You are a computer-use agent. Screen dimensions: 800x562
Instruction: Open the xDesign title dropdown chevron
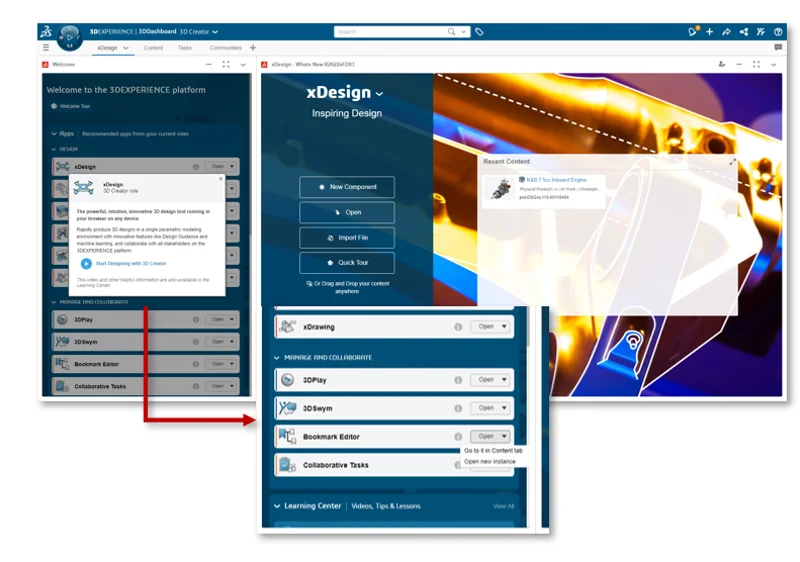pyautogui.click(x=379, y=94)
